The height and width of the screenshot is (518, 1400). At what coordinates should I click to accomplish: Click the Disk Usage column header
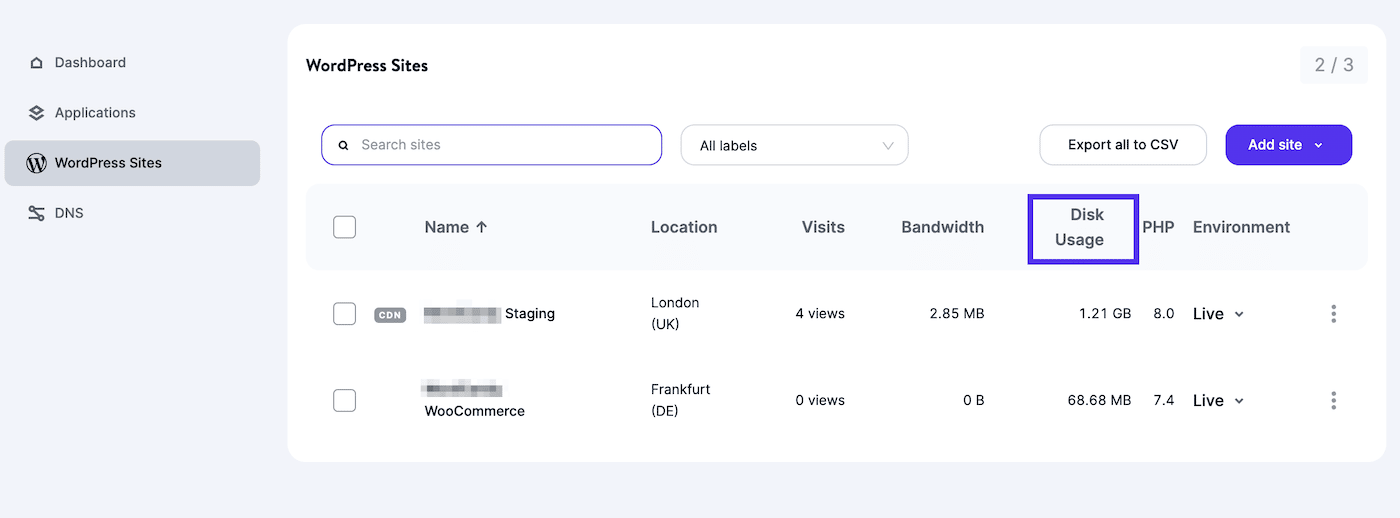coord(1081,227)
